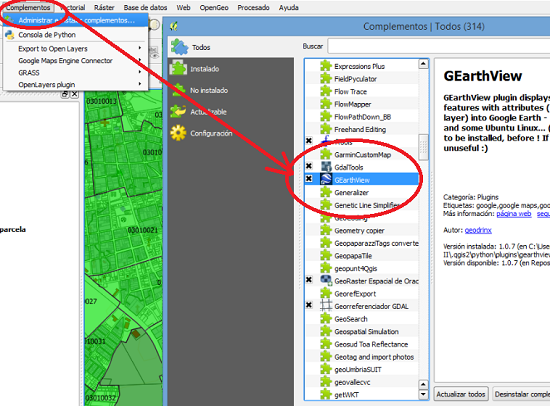
Task: Toggle the GeoRaster Espacial de Oracle checkbox
Action: point(309,280)
